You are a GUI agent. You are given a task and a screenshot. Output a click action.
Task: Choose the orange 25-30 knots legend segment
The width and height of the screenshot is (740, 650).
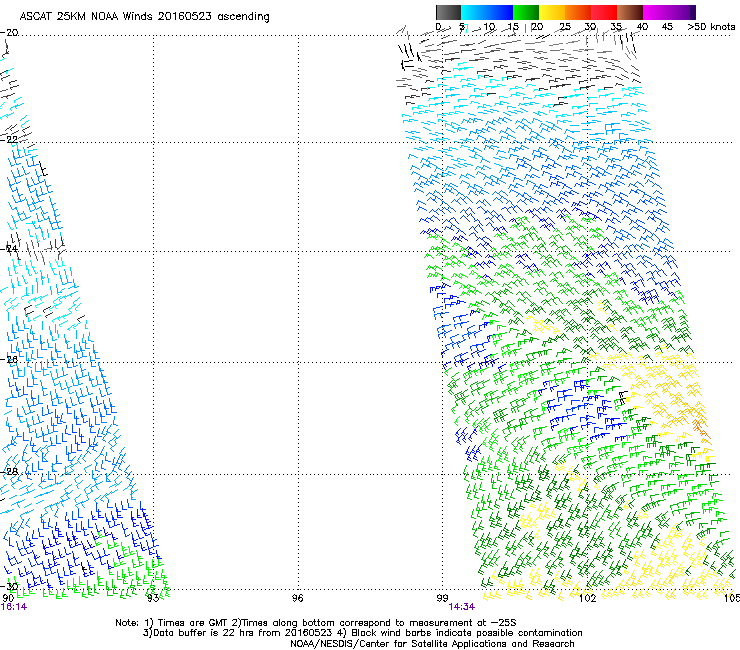click(x=578, y=12)
